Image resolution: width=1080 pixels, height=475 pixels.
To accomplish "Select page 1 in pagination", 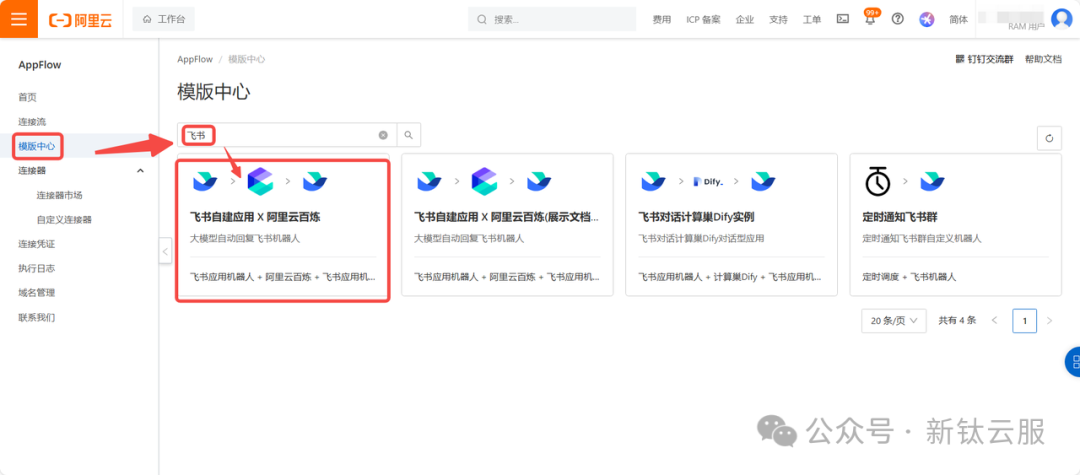I will (x=1025, y=321).
